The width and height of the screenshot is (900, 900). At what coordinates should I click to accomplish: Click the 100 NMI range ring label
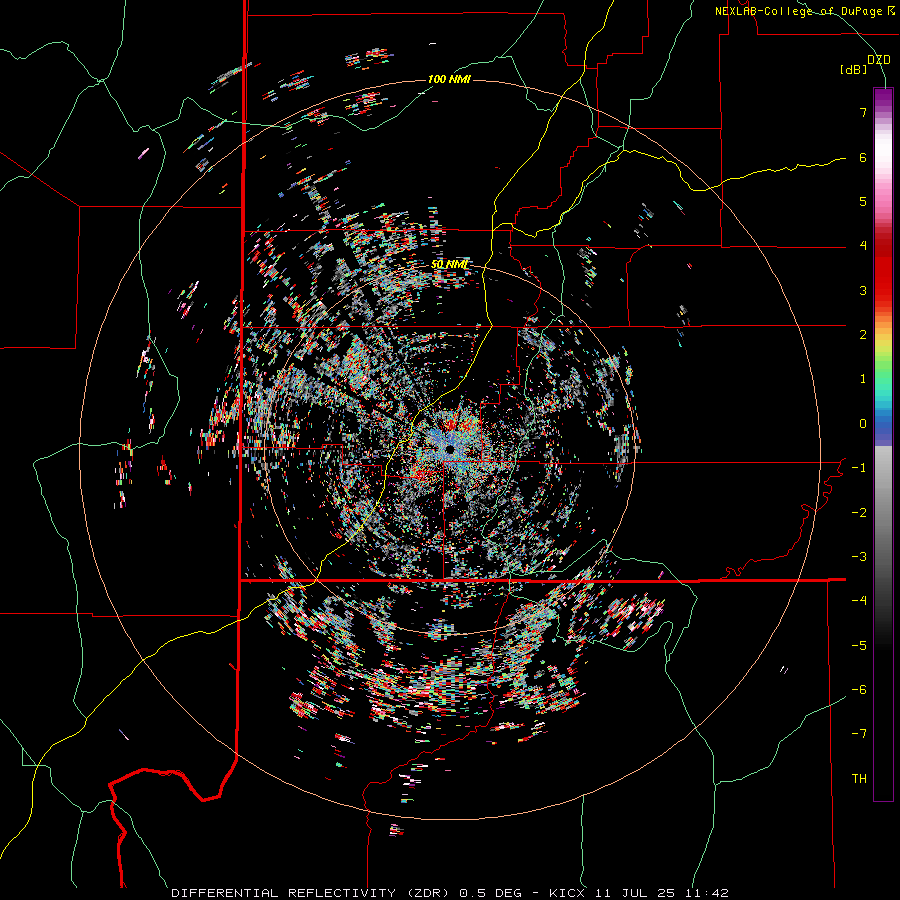point(449,79)
